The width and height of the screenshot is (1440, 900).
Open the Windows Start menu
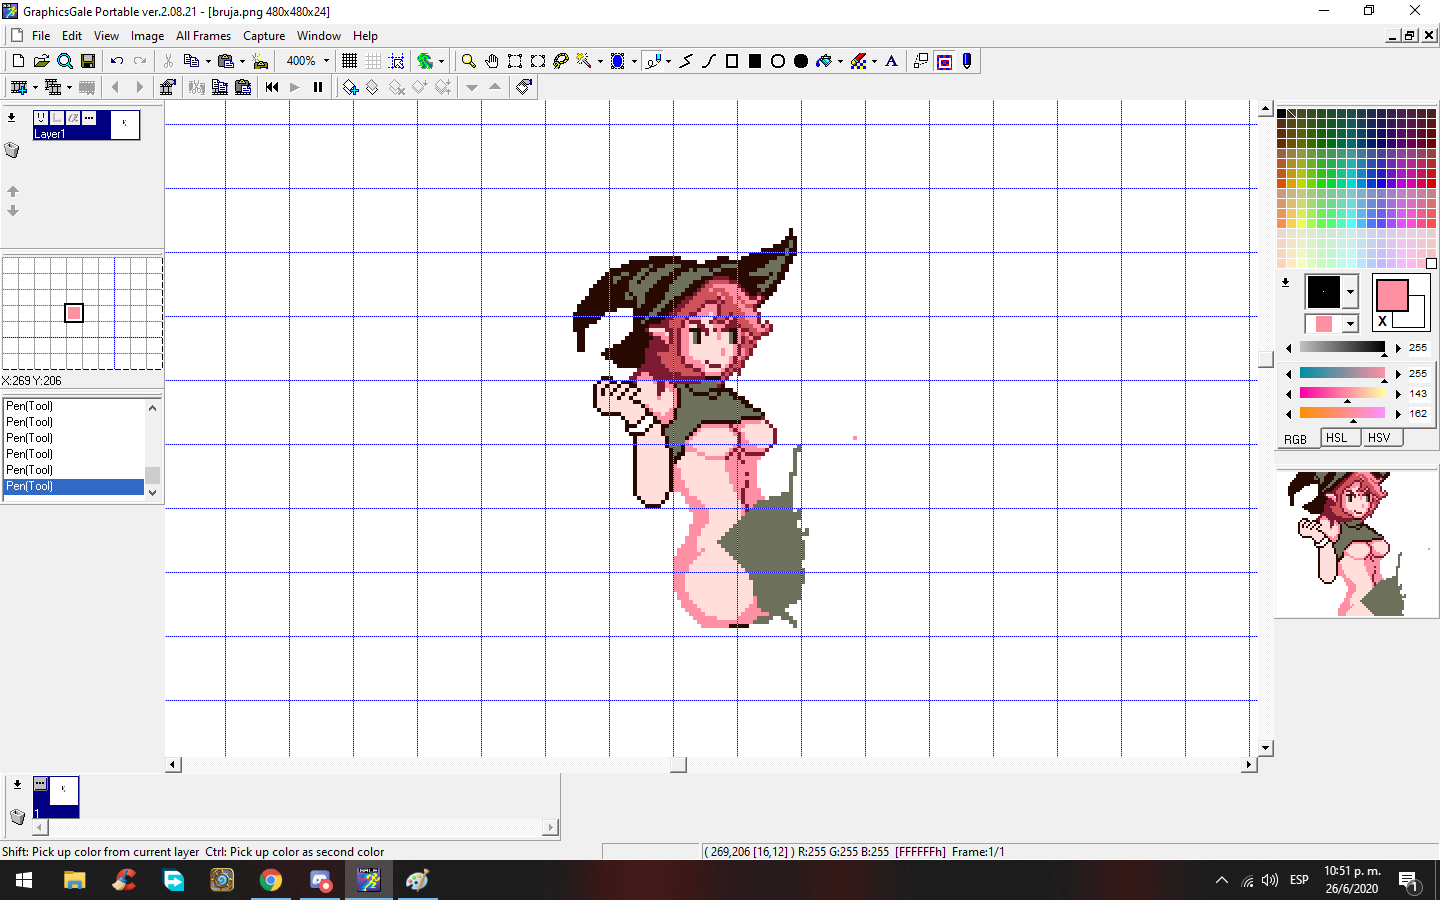coord(24,880)
